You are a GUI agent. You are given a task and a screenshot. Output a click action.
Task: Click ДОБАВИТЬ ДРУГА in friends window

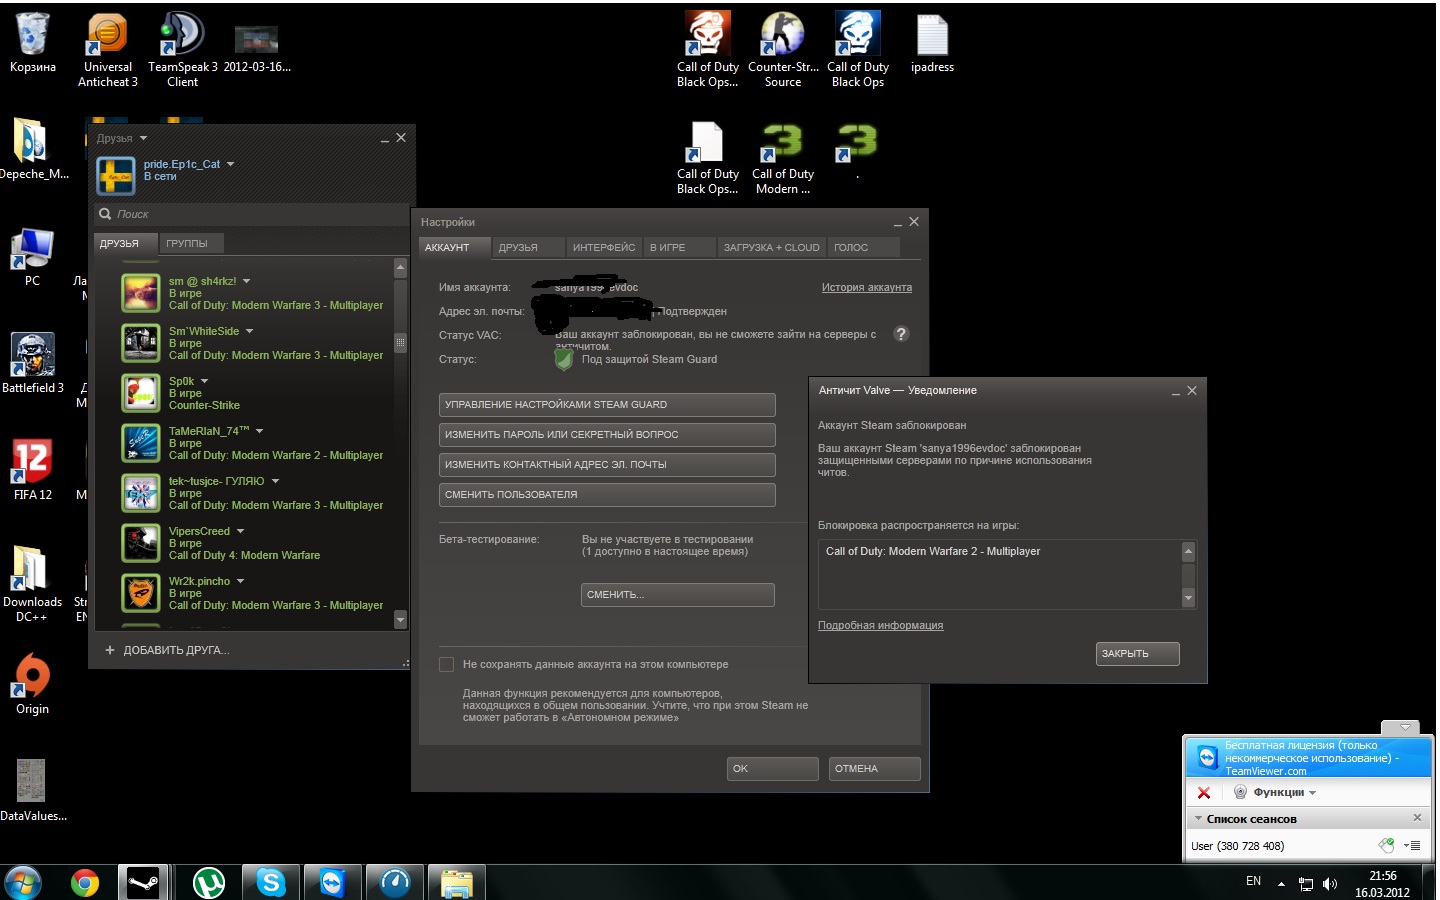(x=168, y=650)
